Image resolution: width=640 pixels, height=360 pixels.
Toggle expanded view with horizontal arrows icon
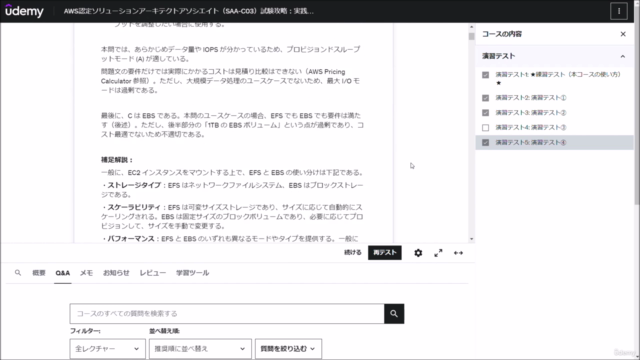pyautogui.click(x=458, y=253)
